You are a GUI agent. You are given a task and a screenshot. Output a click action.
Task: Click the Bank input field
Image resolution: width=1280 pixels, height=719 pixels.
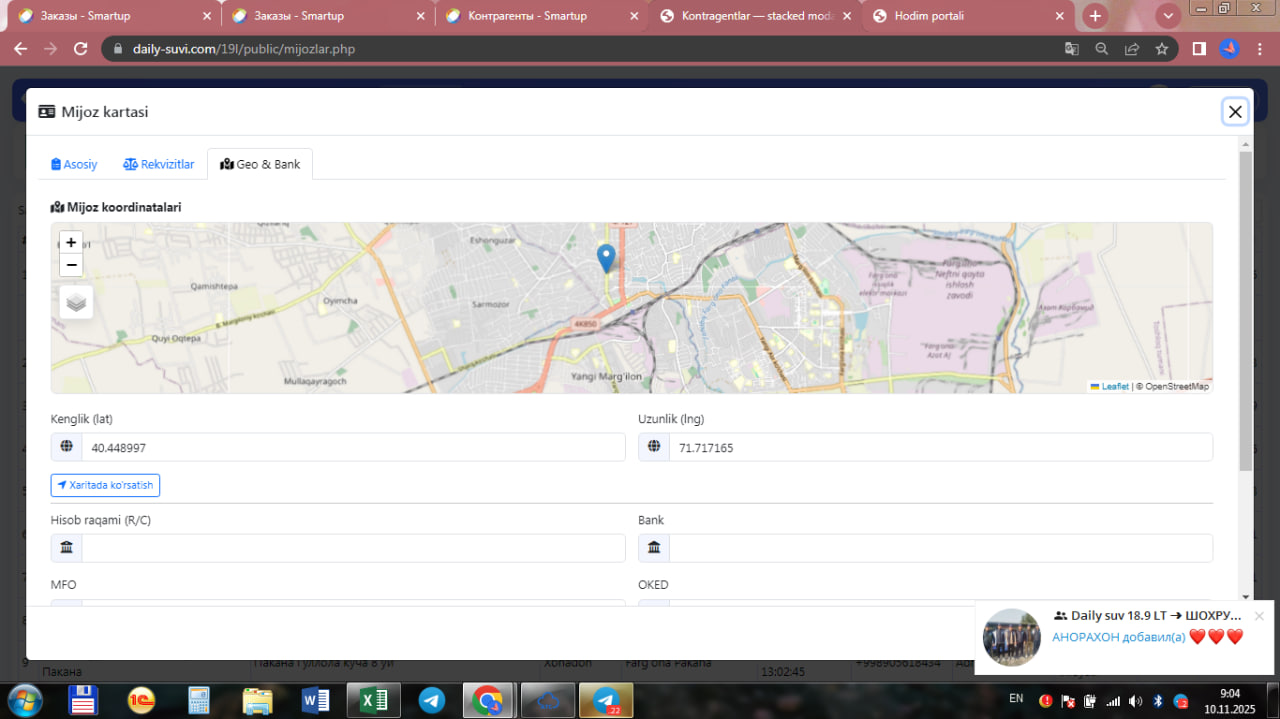[x=940, y=548]
